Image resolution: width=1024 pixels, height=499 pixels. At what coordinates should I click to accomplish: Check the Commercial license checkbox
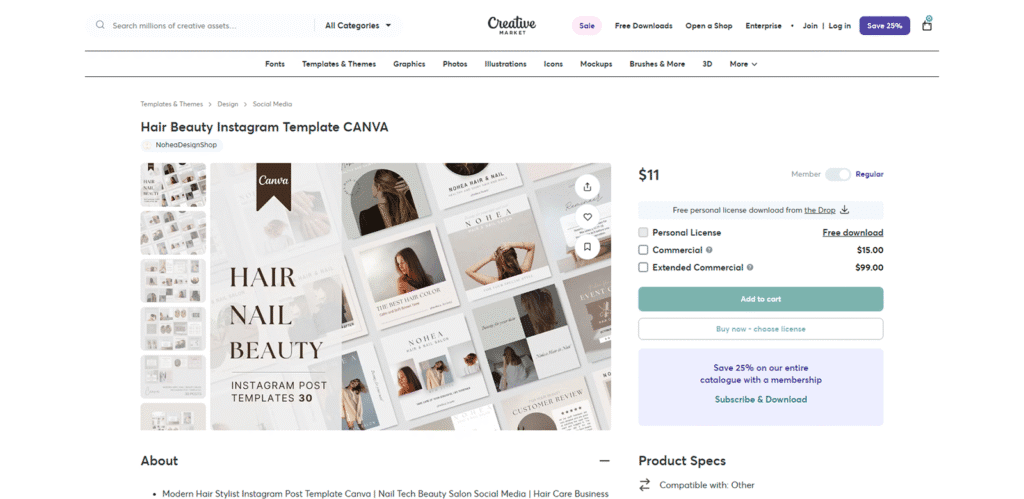(643, 250)
